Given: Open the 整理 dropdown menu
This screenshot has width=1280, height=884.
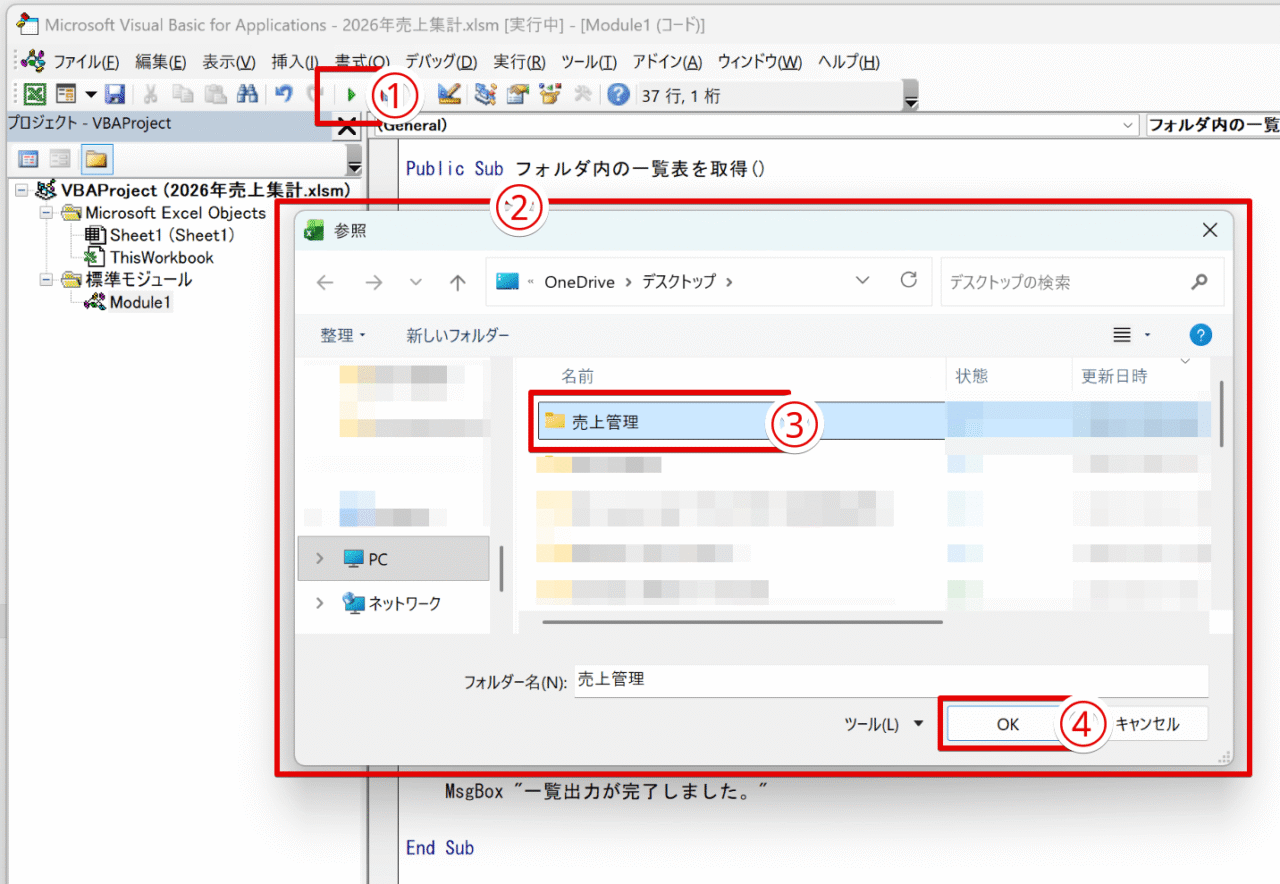Looking at the screenshot, I should [x=342, y=335].
